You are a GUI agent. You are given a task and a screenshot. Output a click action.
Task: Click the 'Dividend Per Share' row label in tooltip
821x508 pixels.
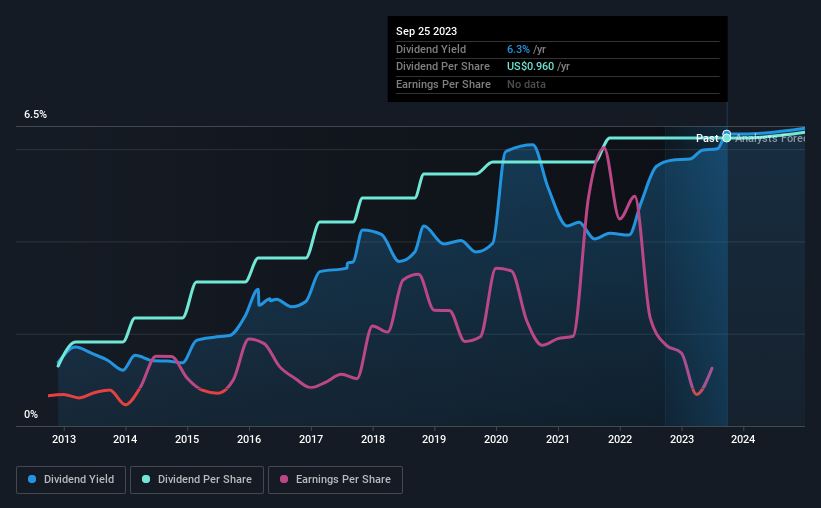tap(443, 67)
